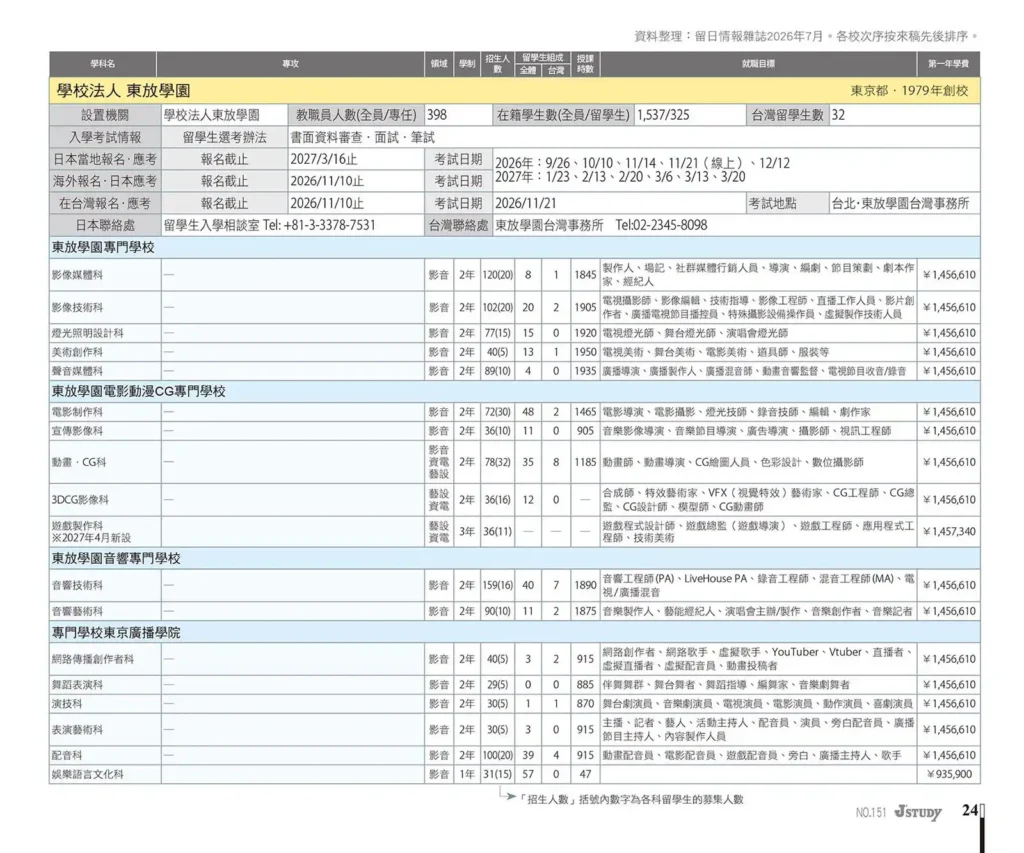Select the 東京都・1979年創校 text
The height and width of the screenshot is (853, 1024).
point(909,91)
